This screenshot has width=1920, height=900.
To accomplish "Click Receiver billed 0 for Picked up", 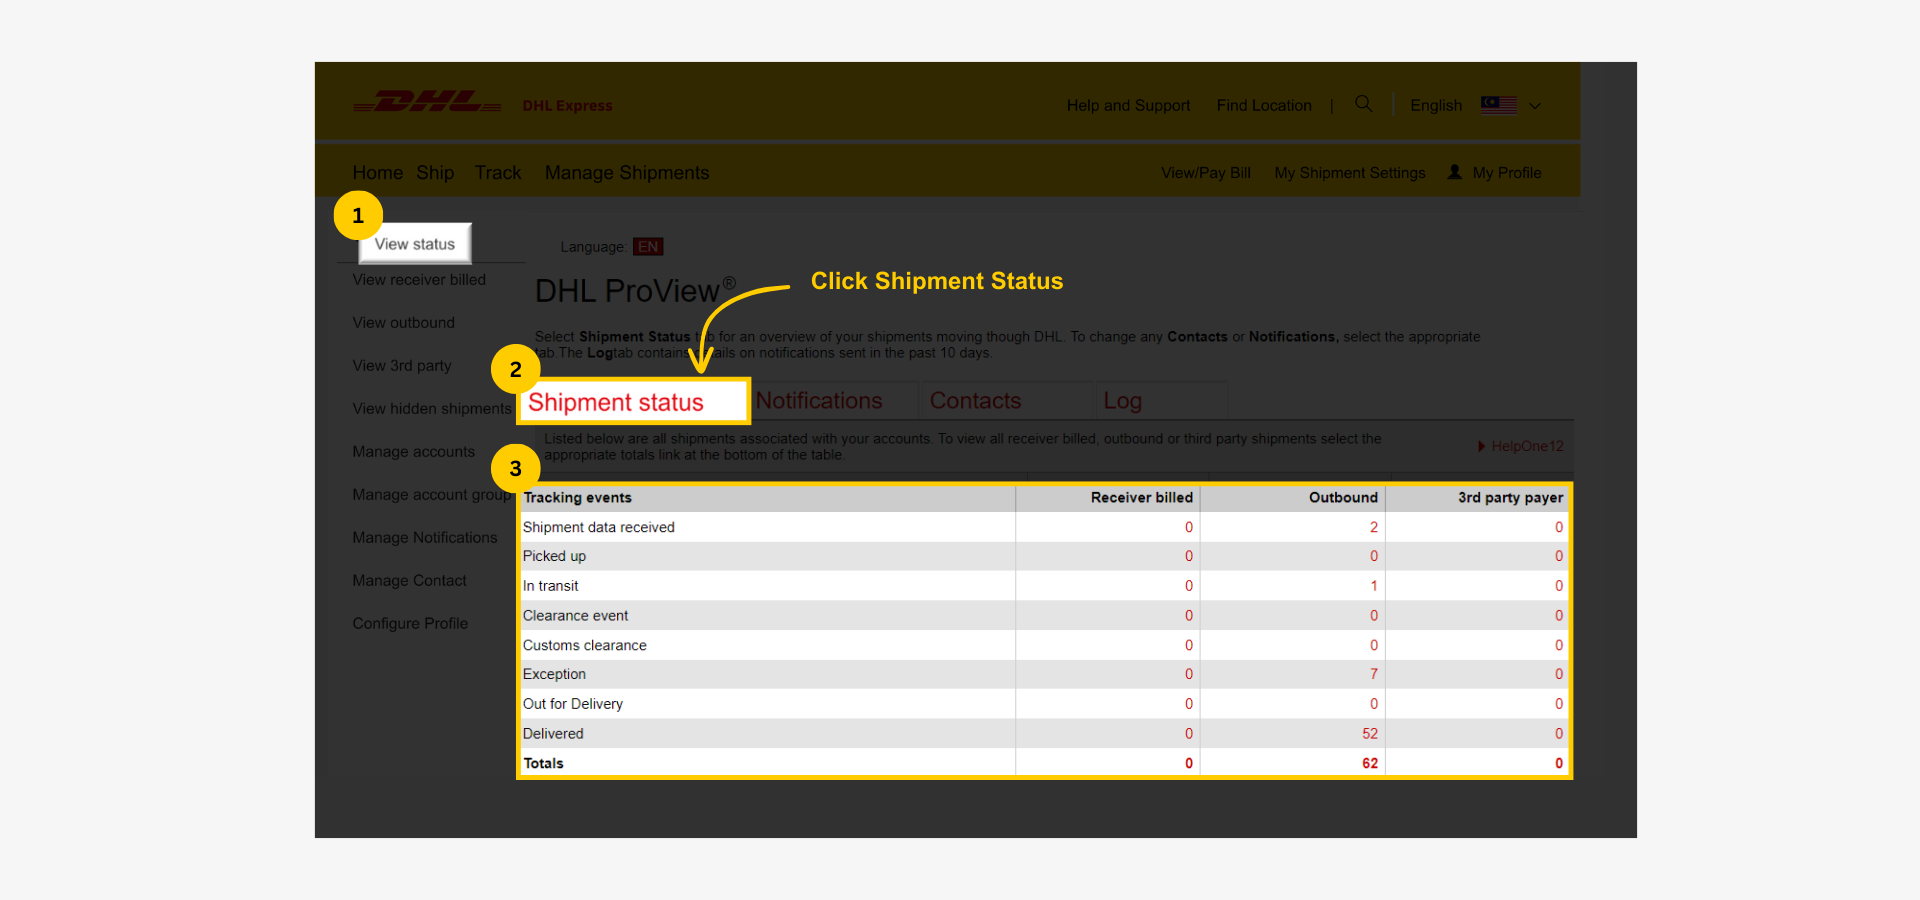I will tap(1189, 556).
